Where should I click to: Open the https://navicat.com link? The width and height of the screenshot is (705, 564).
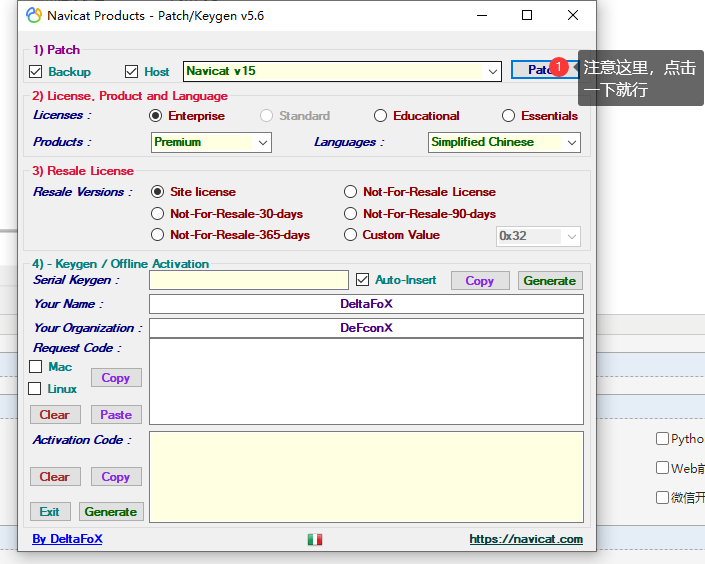pos(526,539)
